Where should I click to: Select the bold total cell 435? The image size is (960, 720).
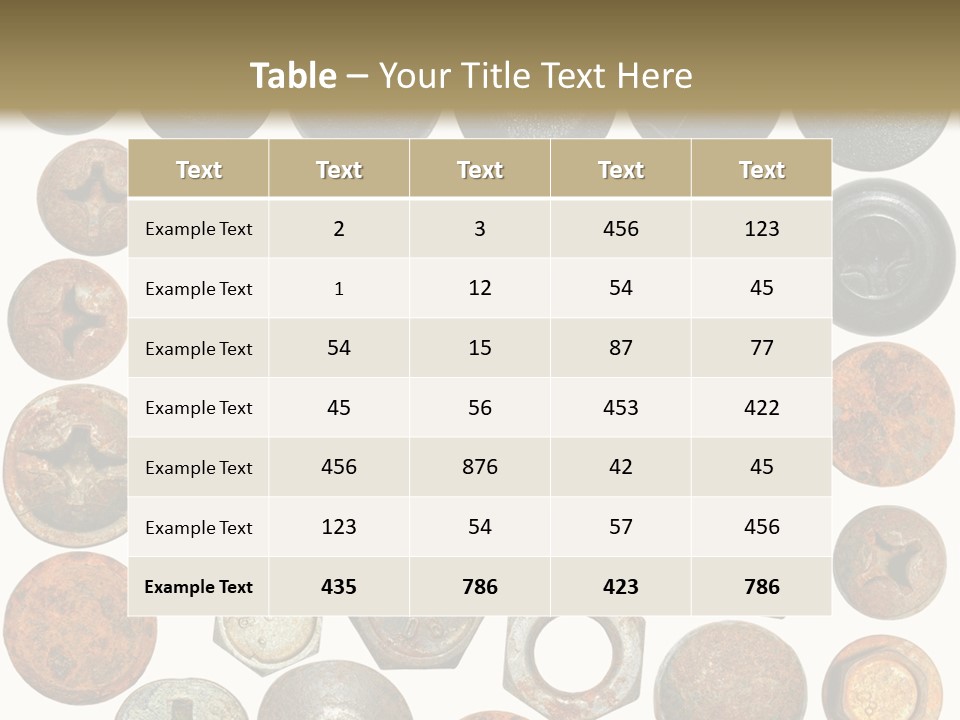pos(339,587)
